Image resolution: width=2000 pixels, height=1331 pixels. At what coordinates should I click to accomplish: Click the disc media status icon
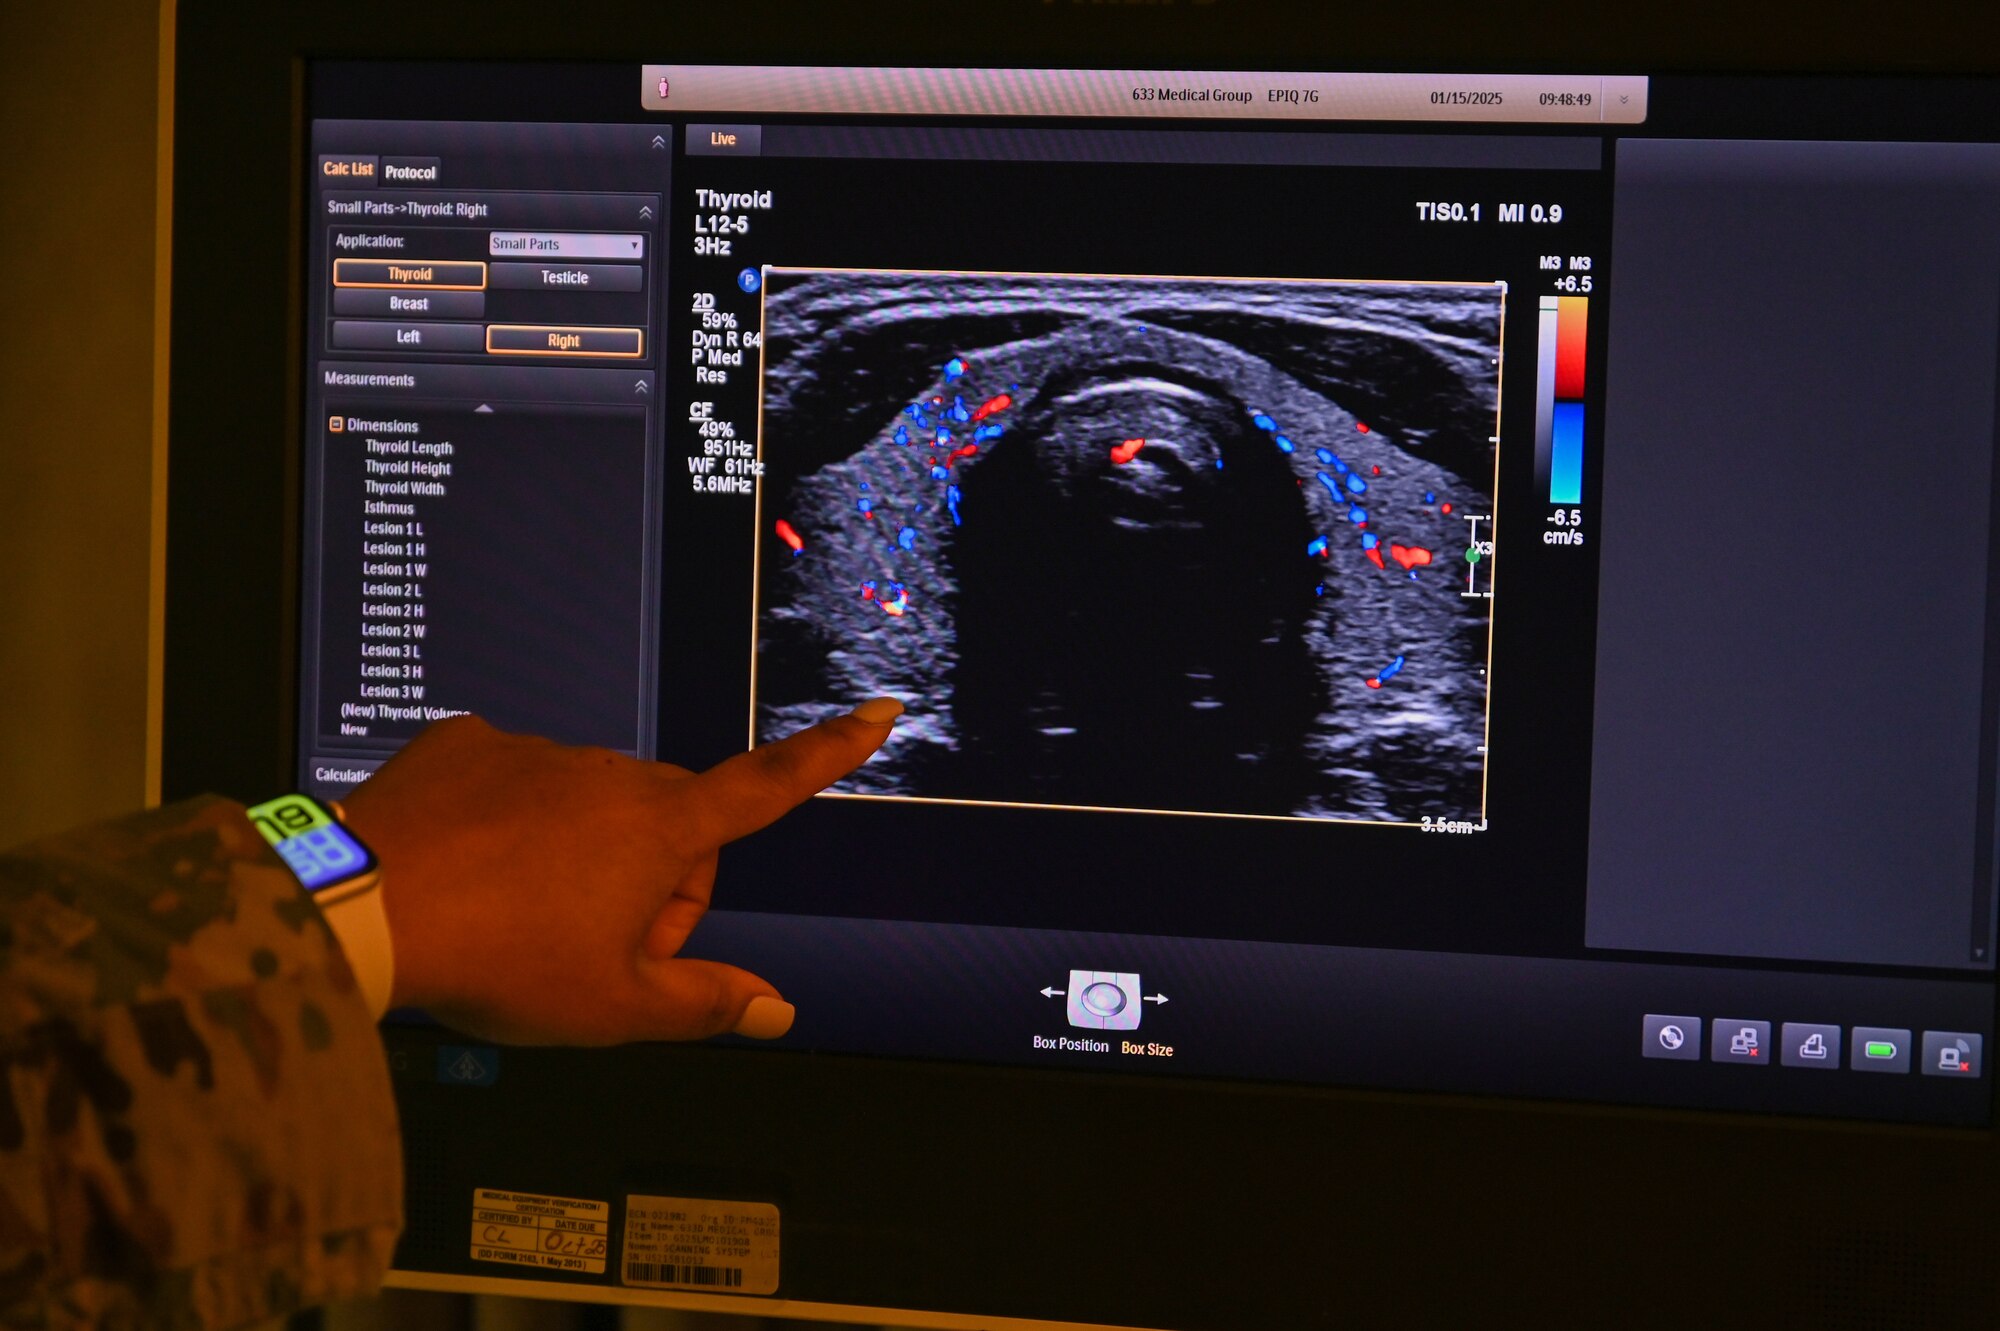coord(1671,1038)
